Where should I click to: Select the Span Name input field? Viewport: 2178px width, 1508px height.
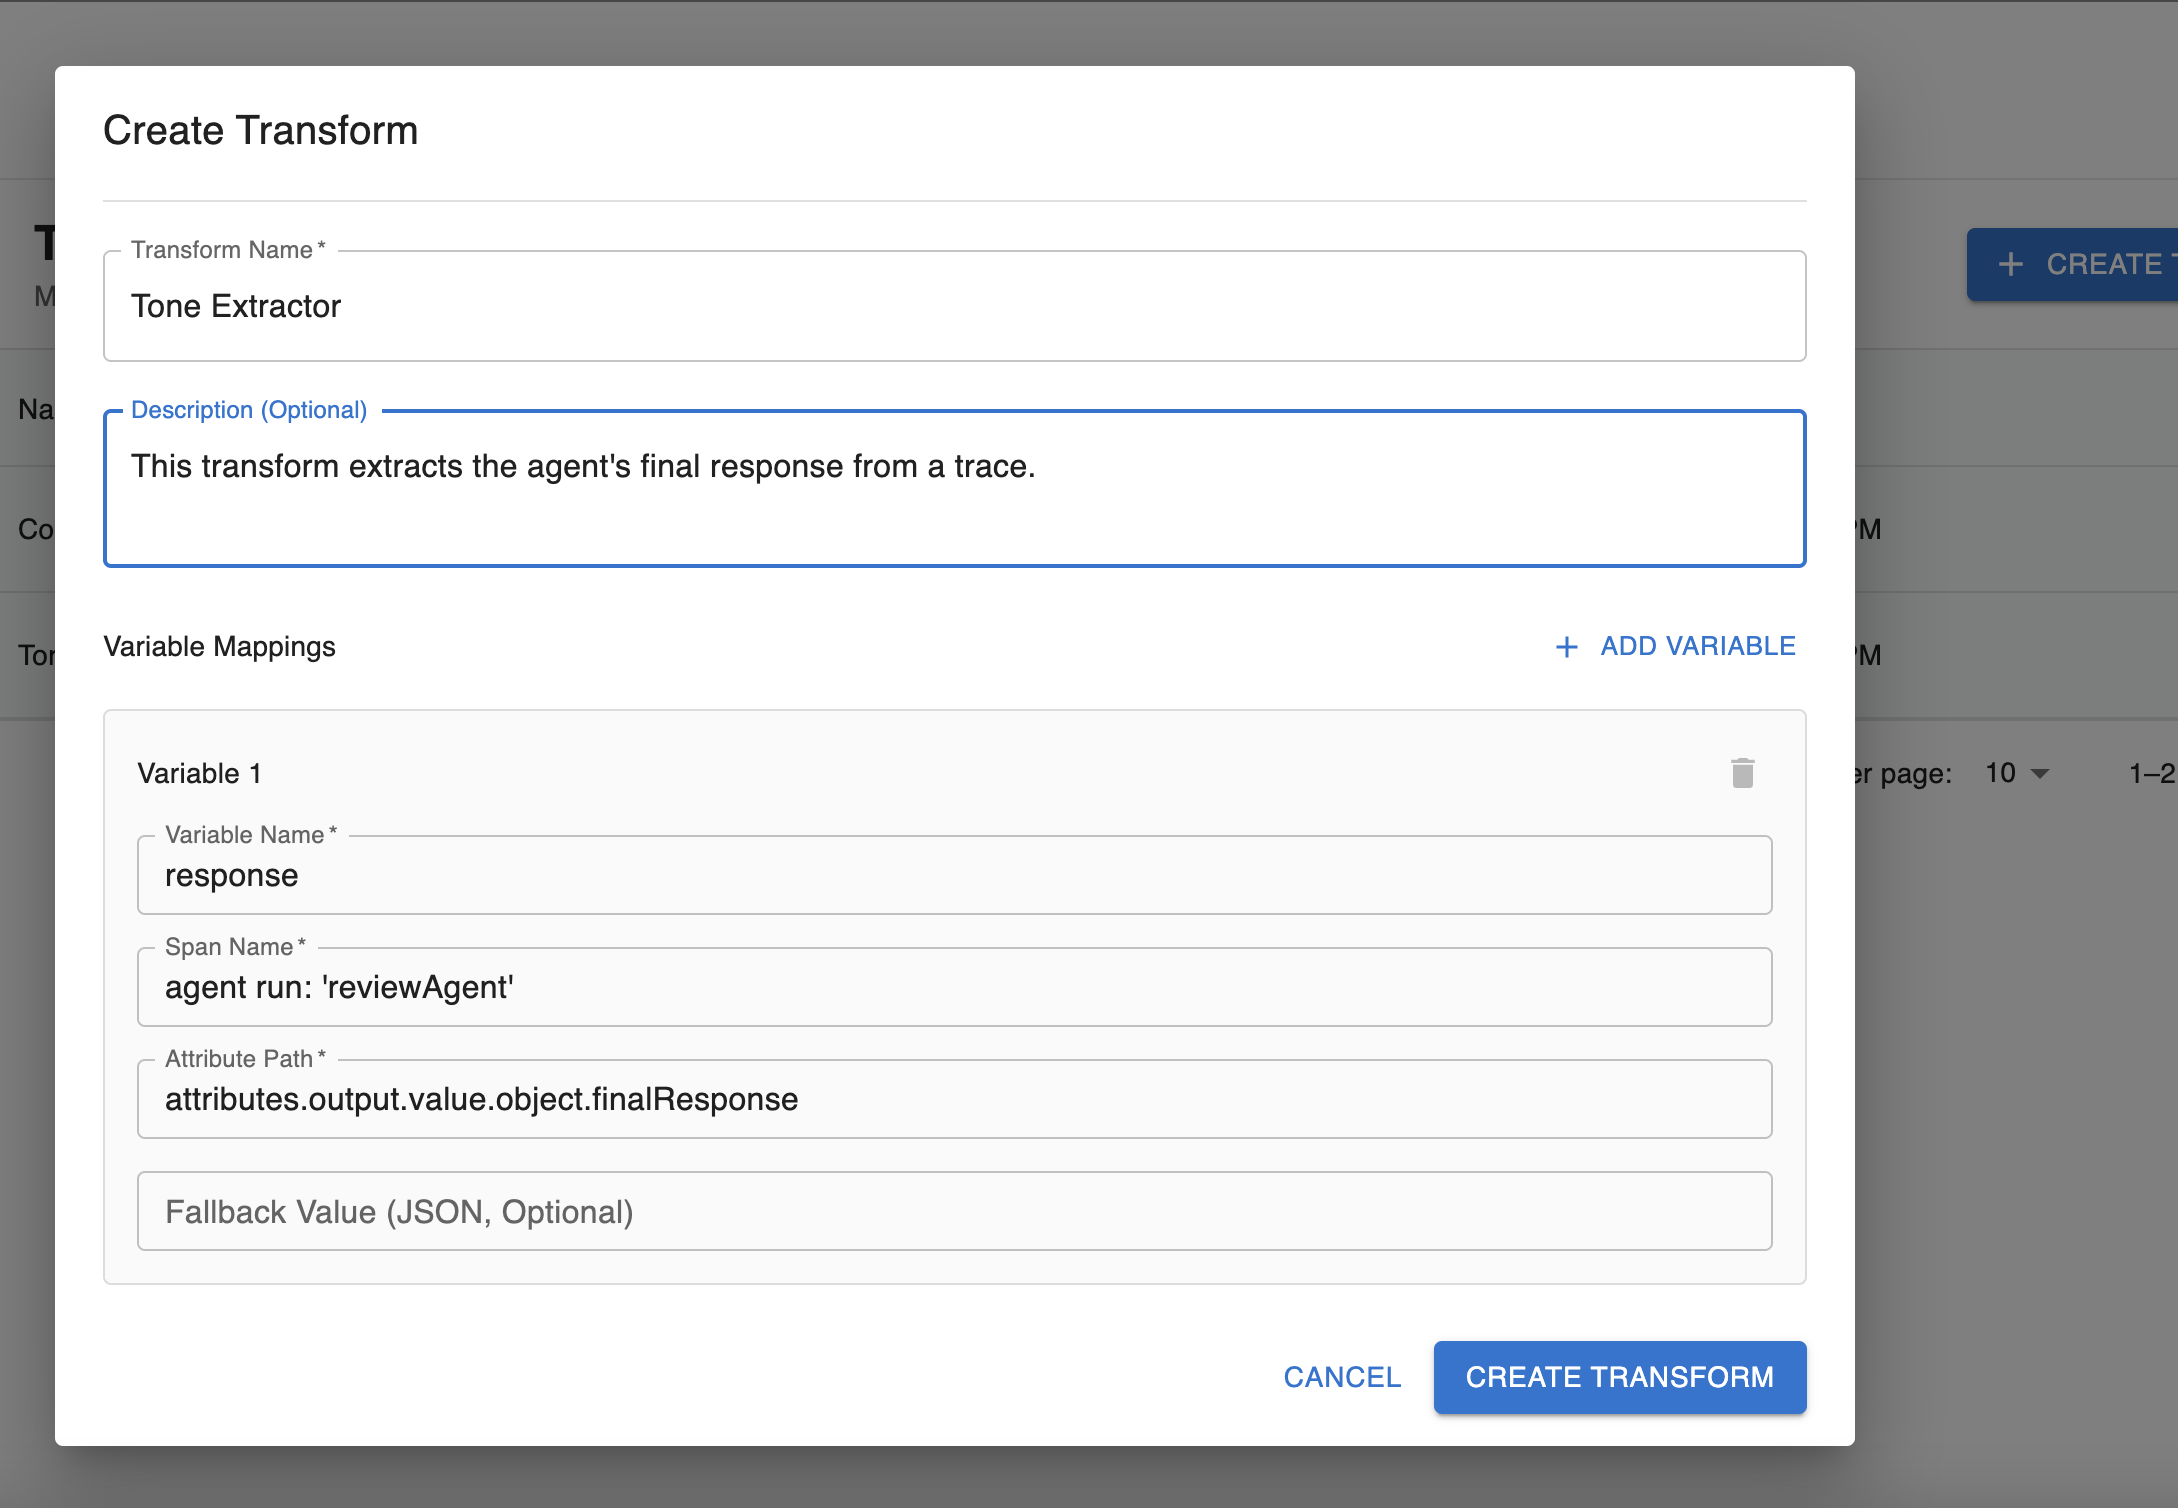click(x=953, y=988)
